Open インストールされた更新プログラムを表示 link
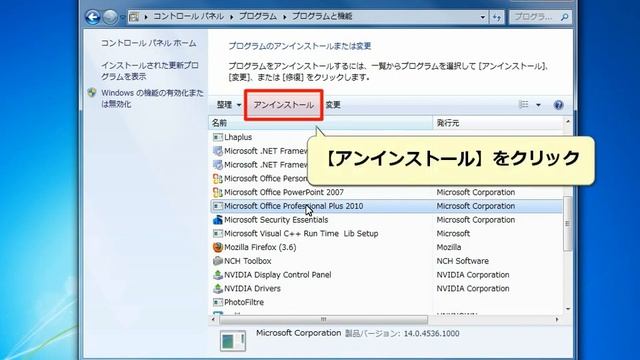640x360 pixels. click(150, 71)
